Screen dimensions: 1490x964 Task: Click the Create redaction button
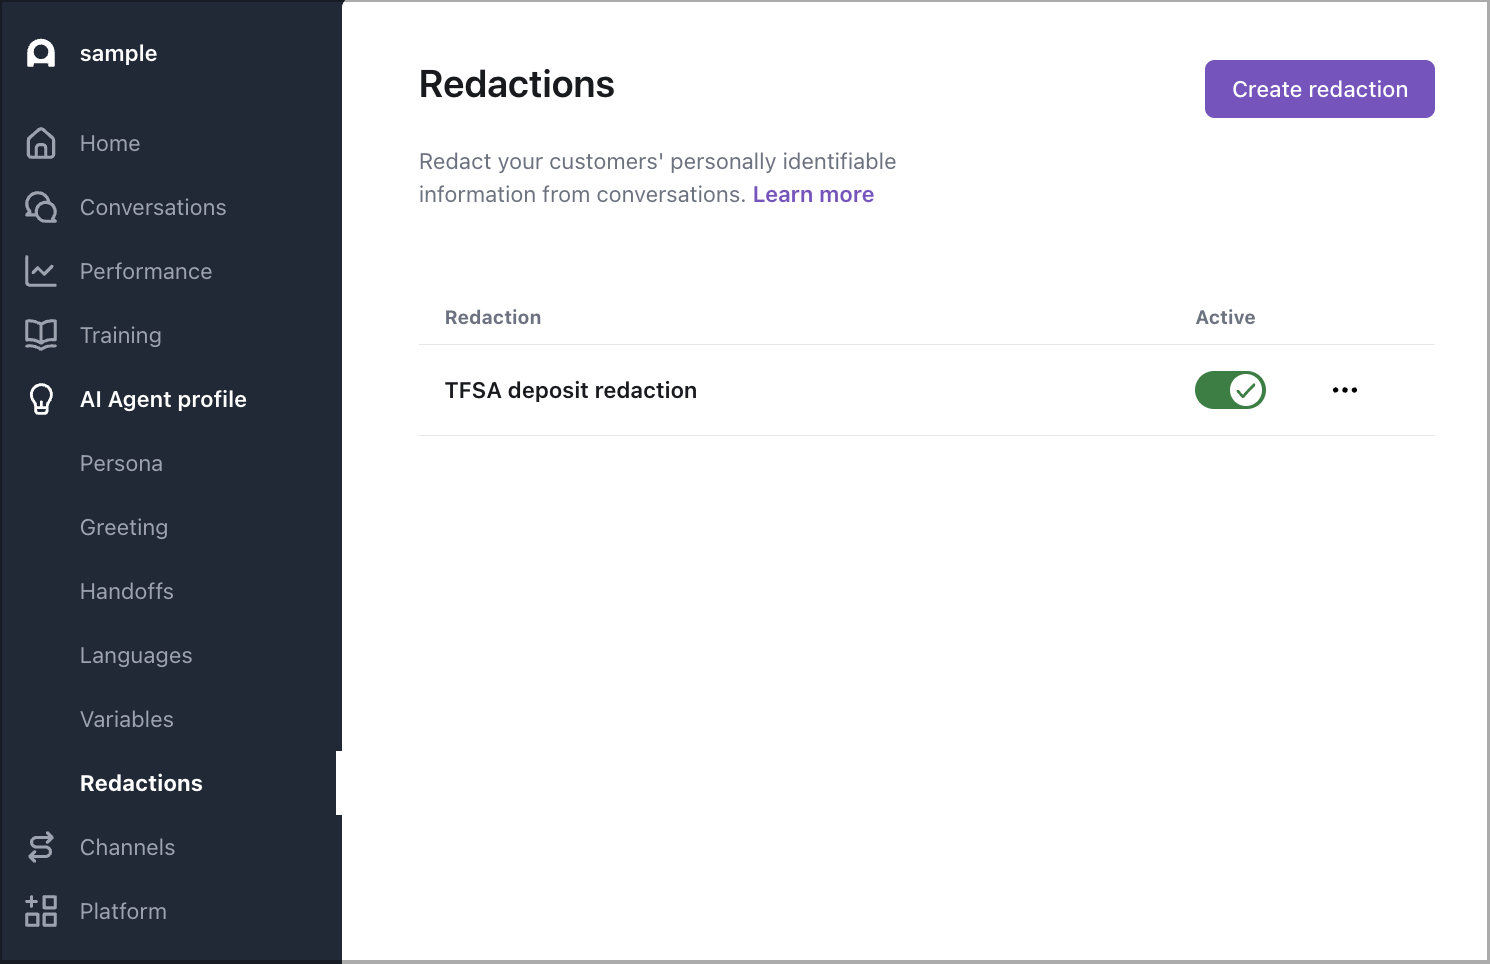pos(1319,89)
